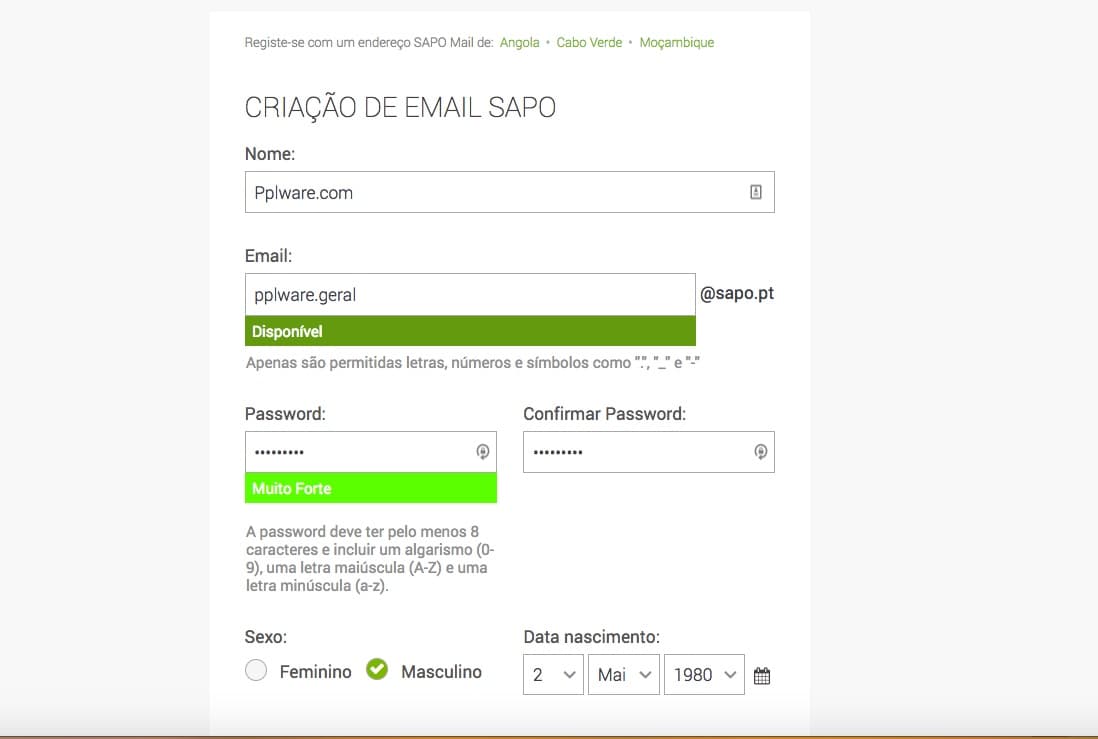Open the year dropdown showing 1980

point(704,675)
